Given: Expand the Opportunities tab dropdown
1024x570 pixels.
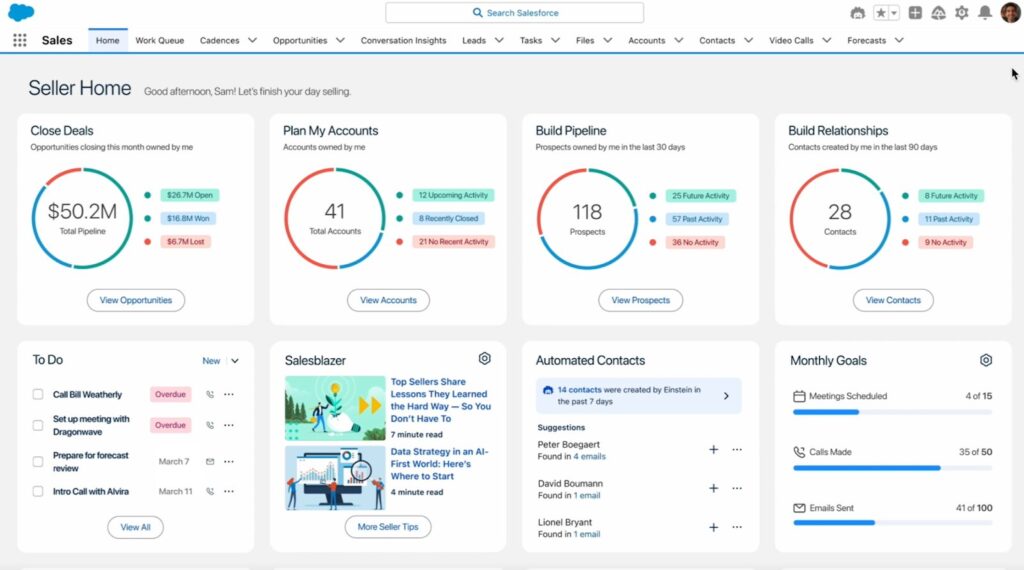Looking at the screenshot, I should [340, 40].
